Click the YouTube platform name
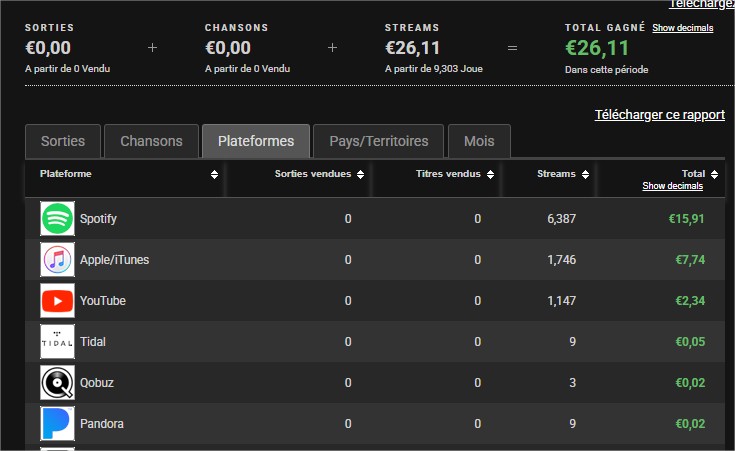 pos(103,301)
